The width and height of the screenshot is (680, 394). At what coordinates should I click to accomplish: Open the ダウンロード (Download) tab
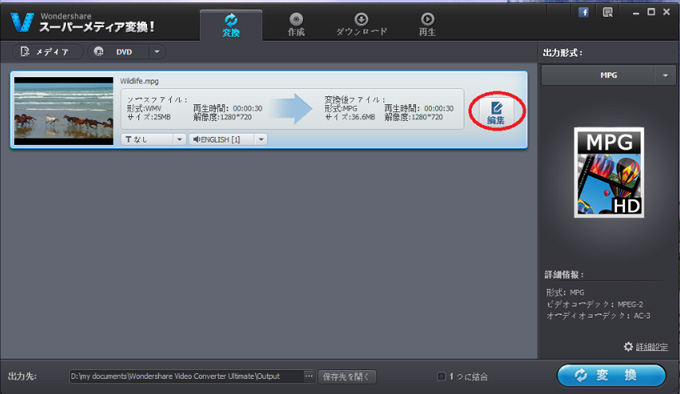click(x=361, y=25)
